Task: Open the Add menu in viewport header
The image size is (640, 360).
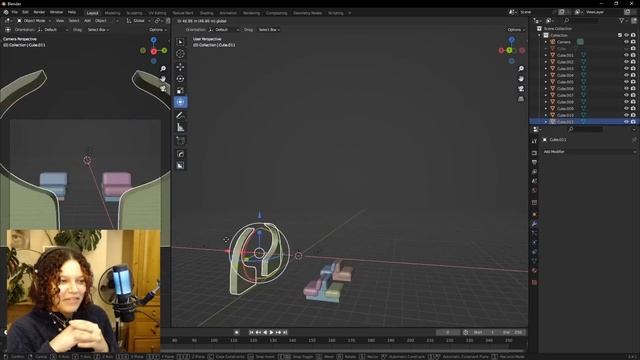Action: (x=87, y=20)
